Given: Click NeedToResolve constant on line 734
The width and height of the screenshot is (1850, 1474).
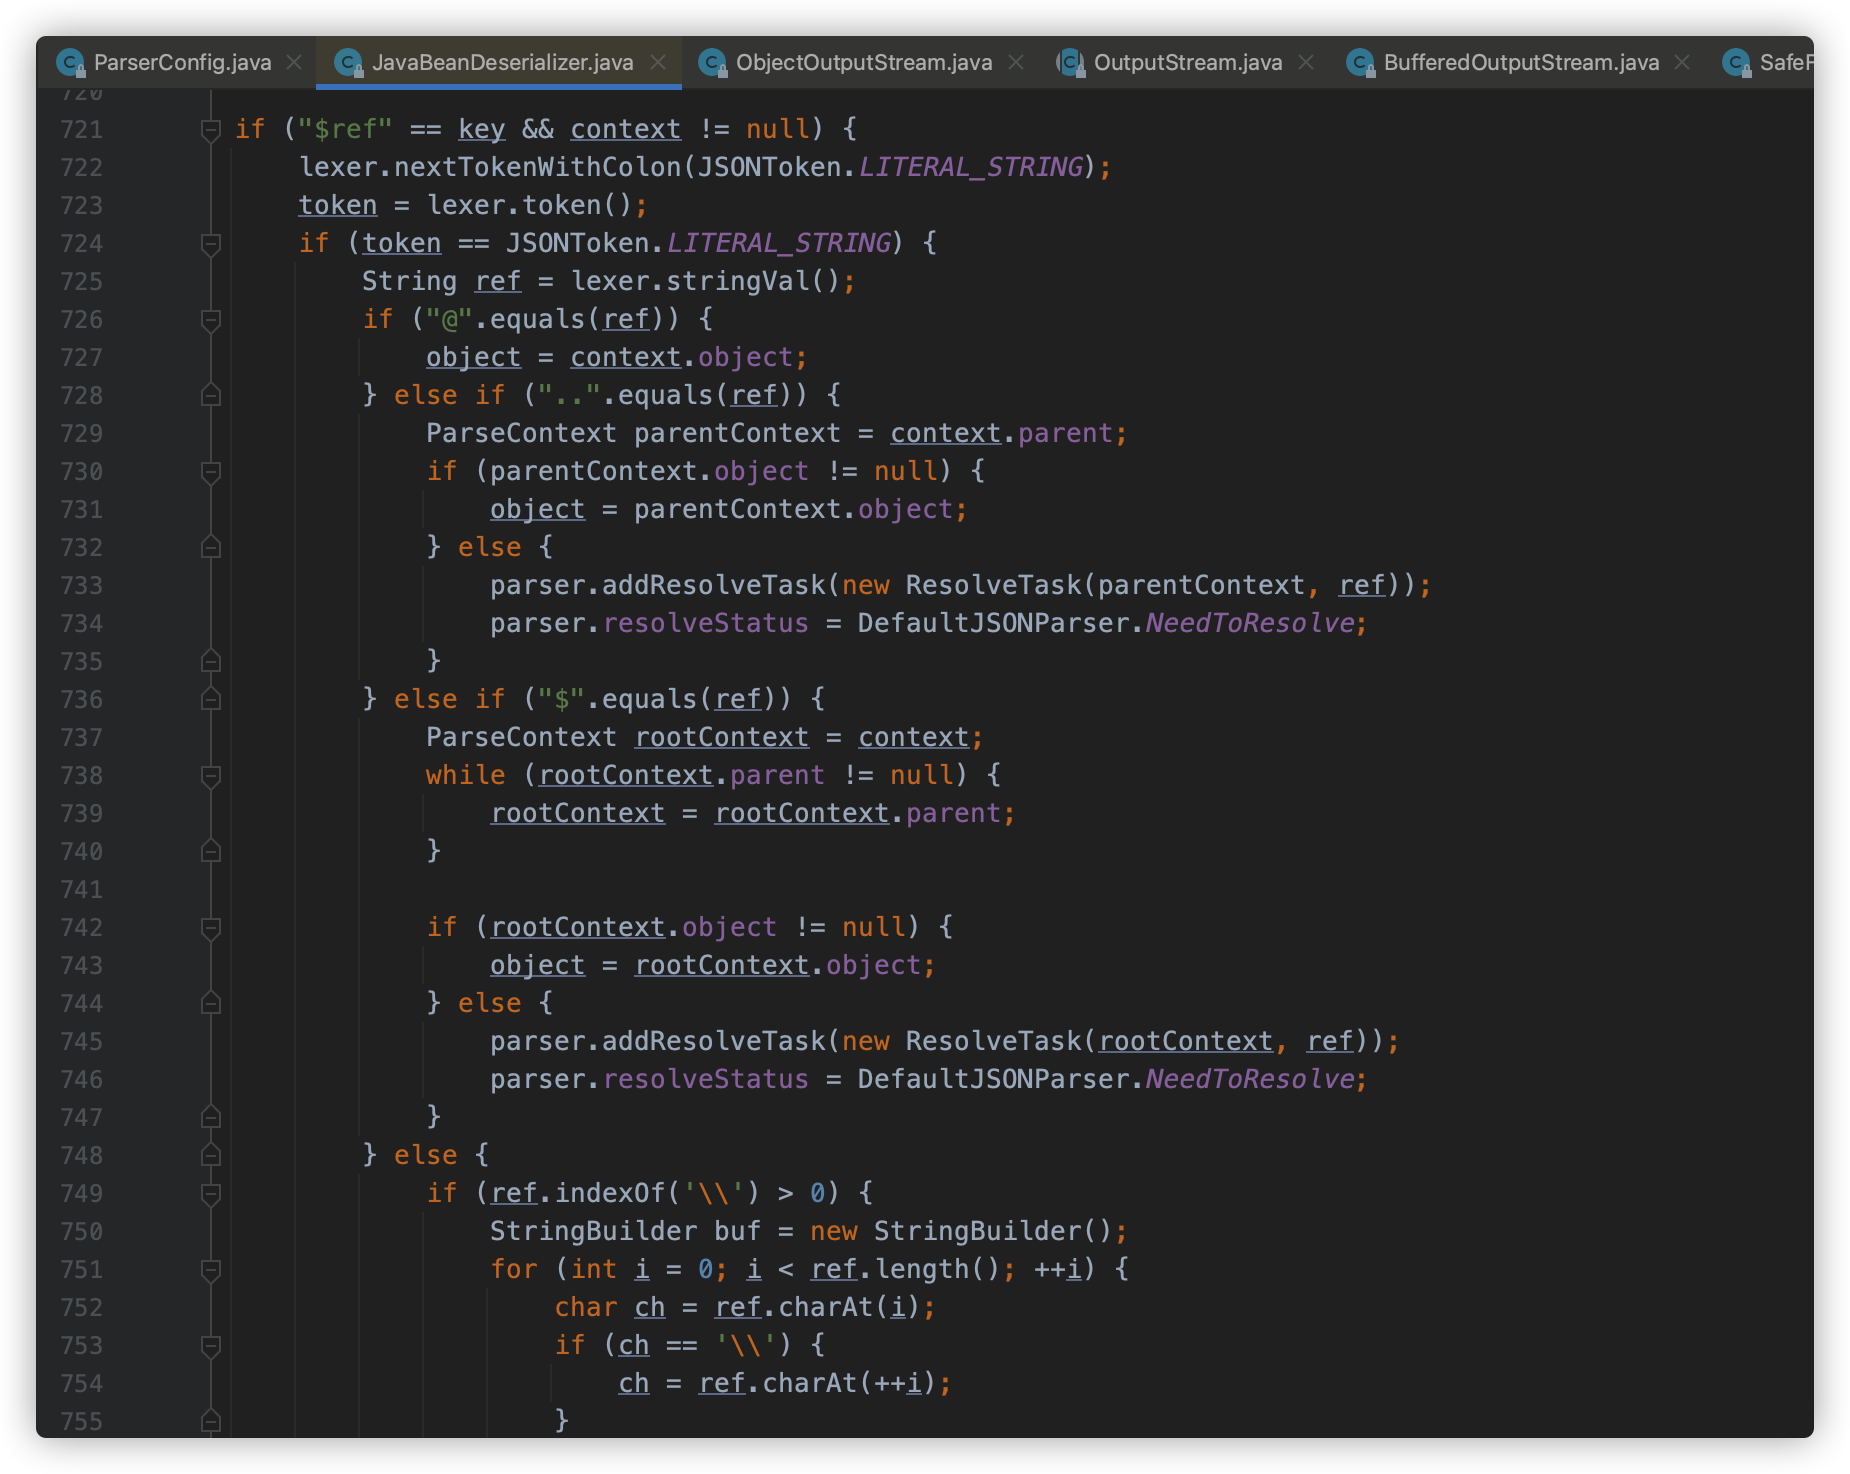Looking at the screenshot, I should 1250,623.
